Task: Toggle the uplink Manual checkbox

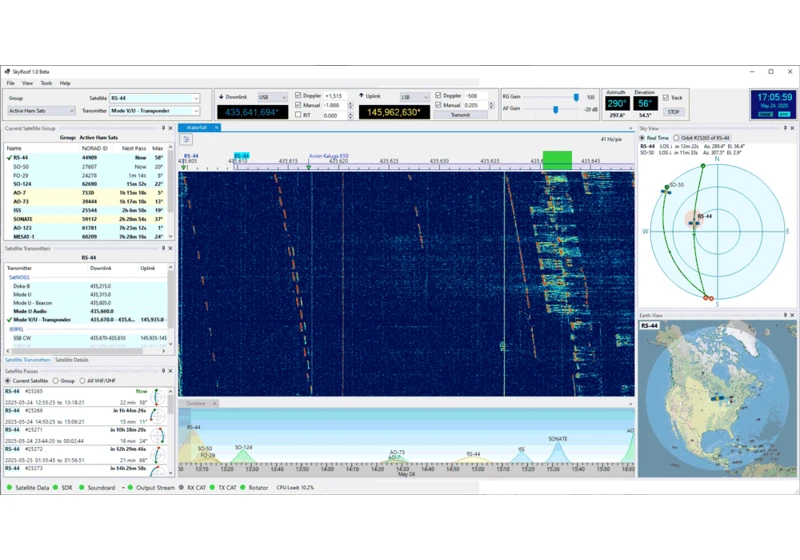Action: 438,105
